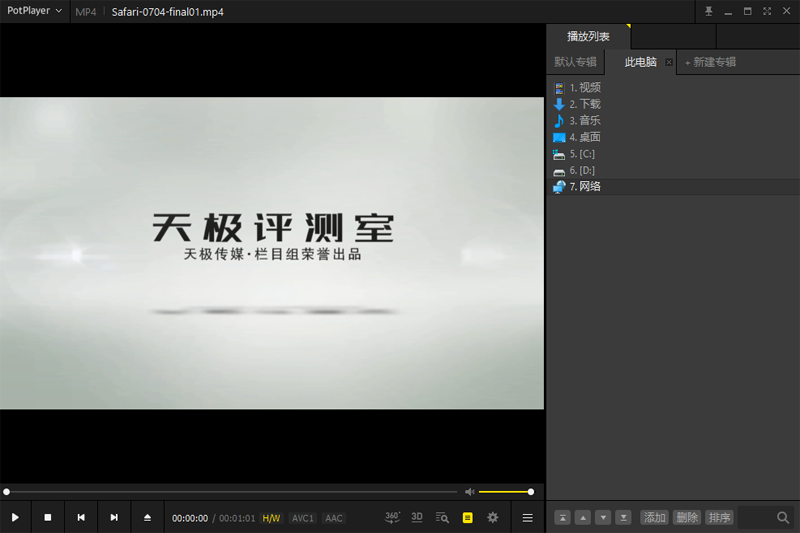Click the elapsed time display 00:00:00

(x=190, y=518)
